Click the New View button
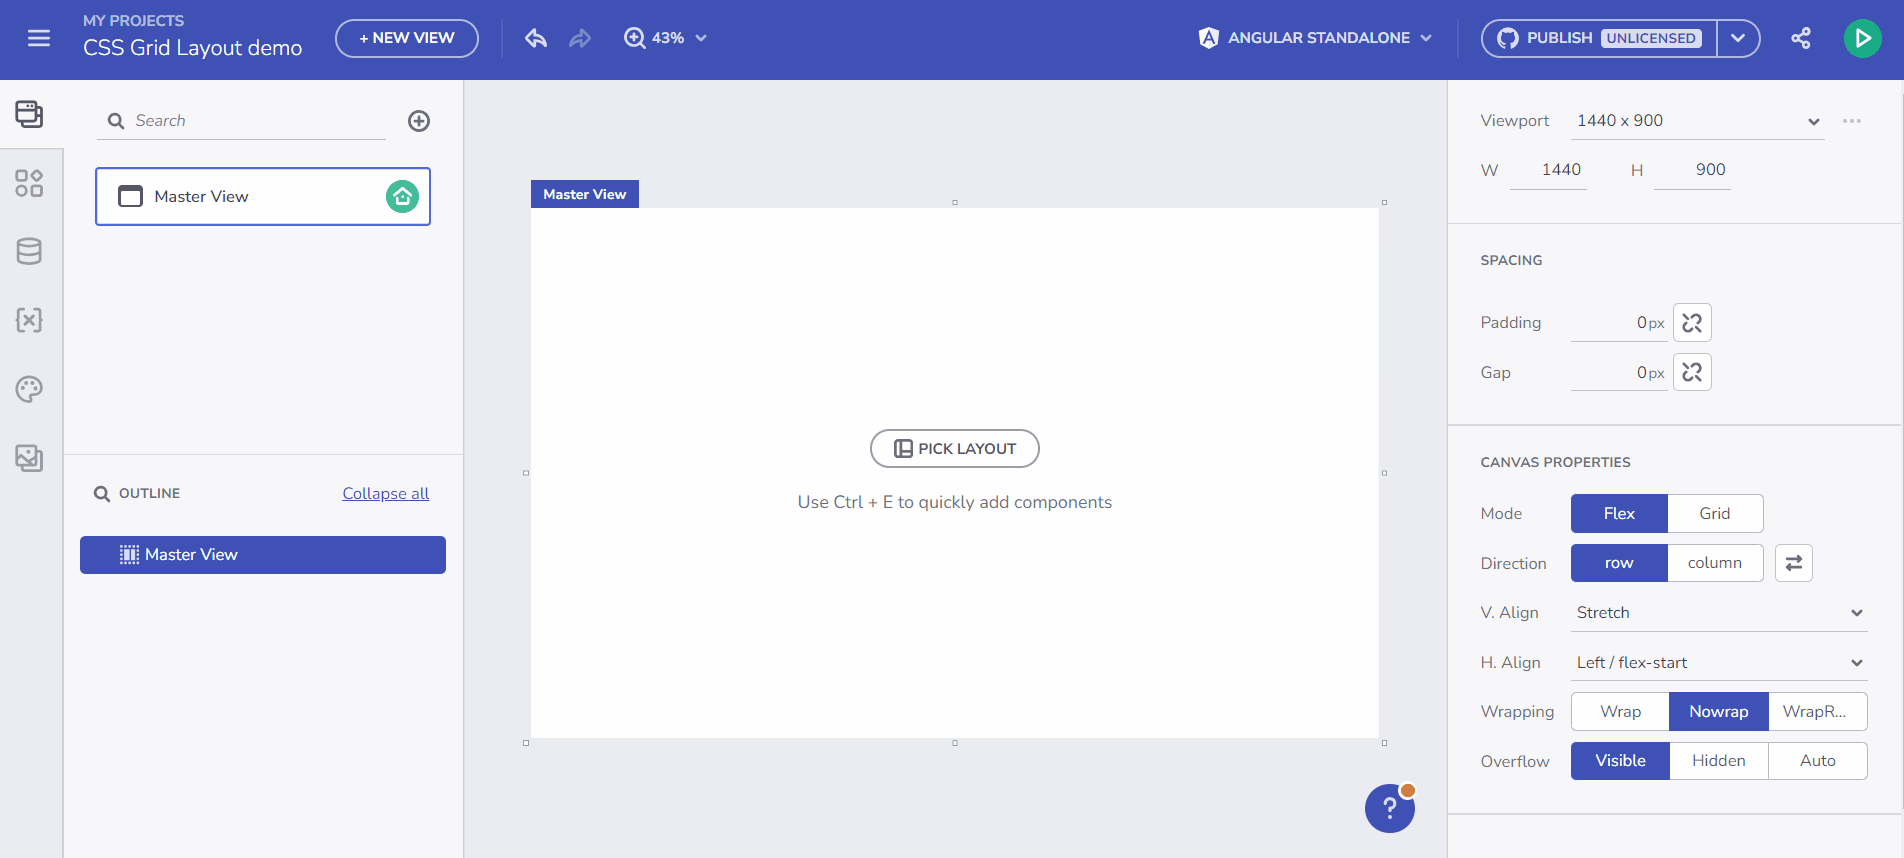1904x858 pixels. (407, 38)
